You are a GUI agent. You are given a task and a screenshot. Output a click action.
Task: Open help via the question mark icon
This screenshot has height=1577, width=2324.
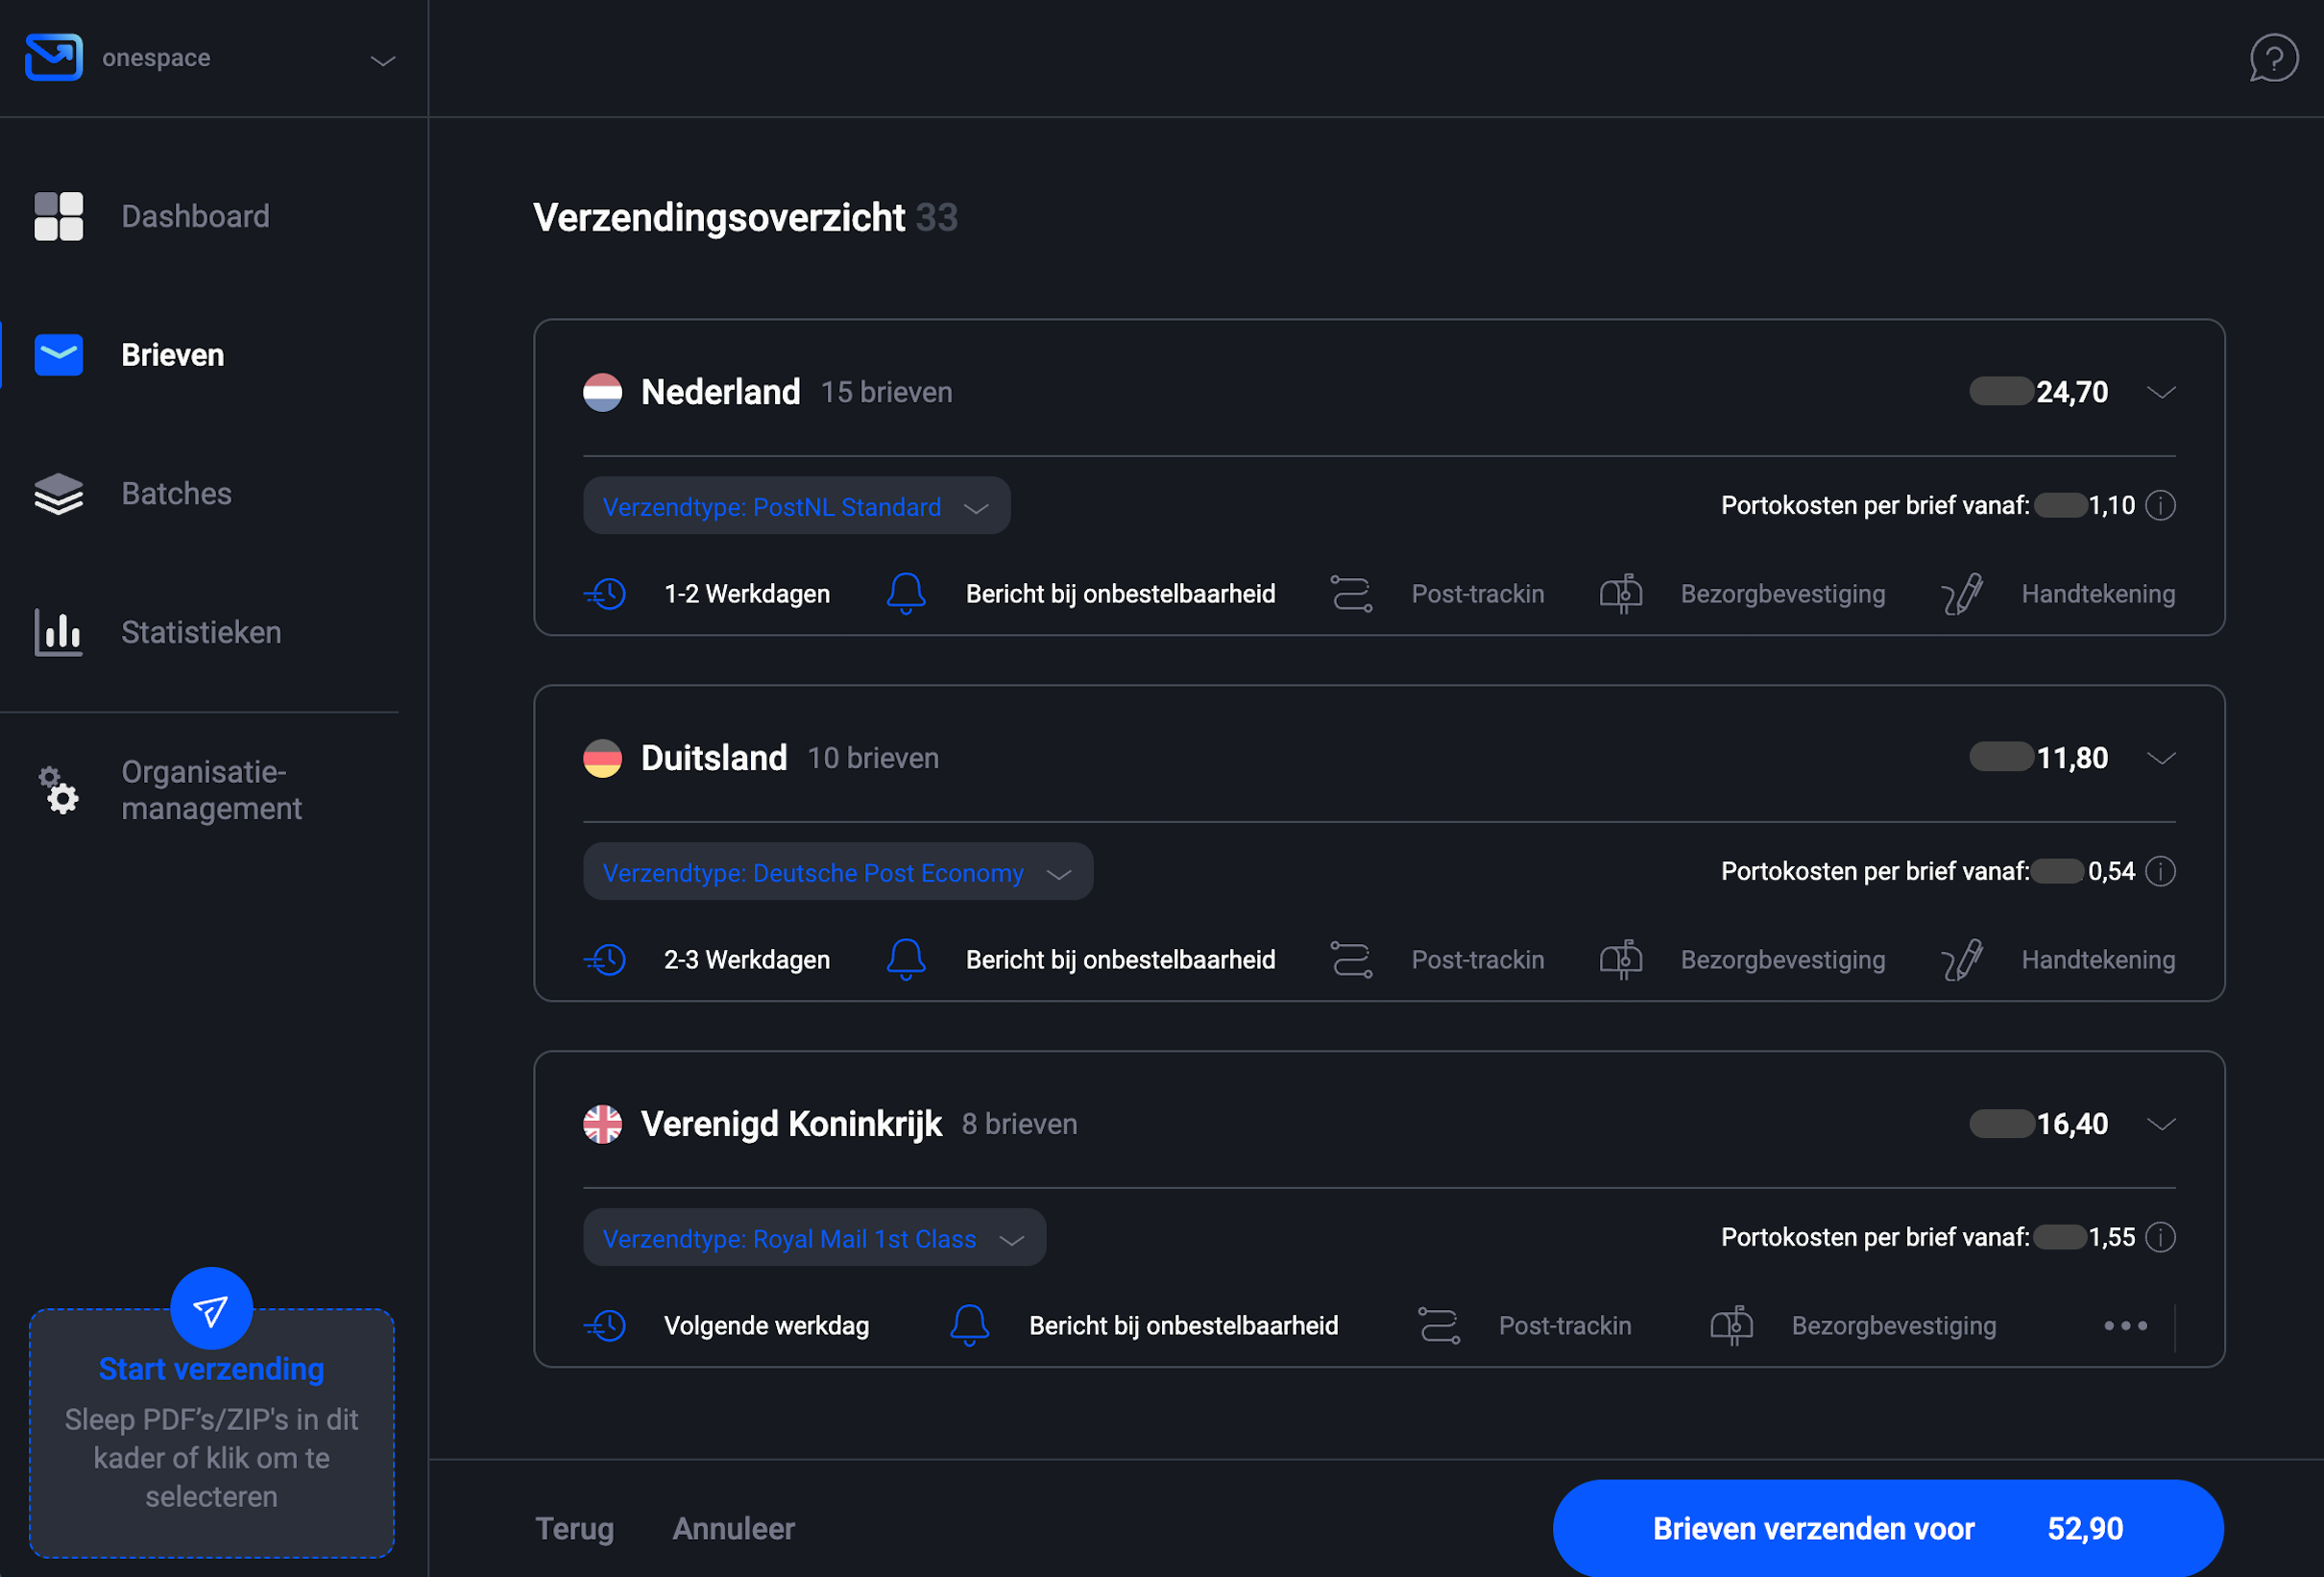coord(2274,58)
